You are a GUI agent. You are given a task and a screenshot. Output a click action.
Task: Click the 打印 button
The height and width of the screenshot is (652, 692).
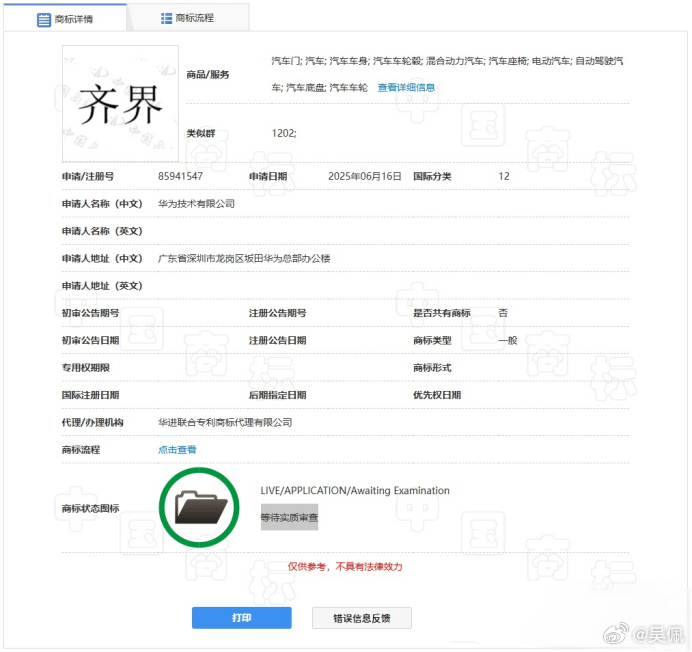pyautogui.click(x=241, y=618)
